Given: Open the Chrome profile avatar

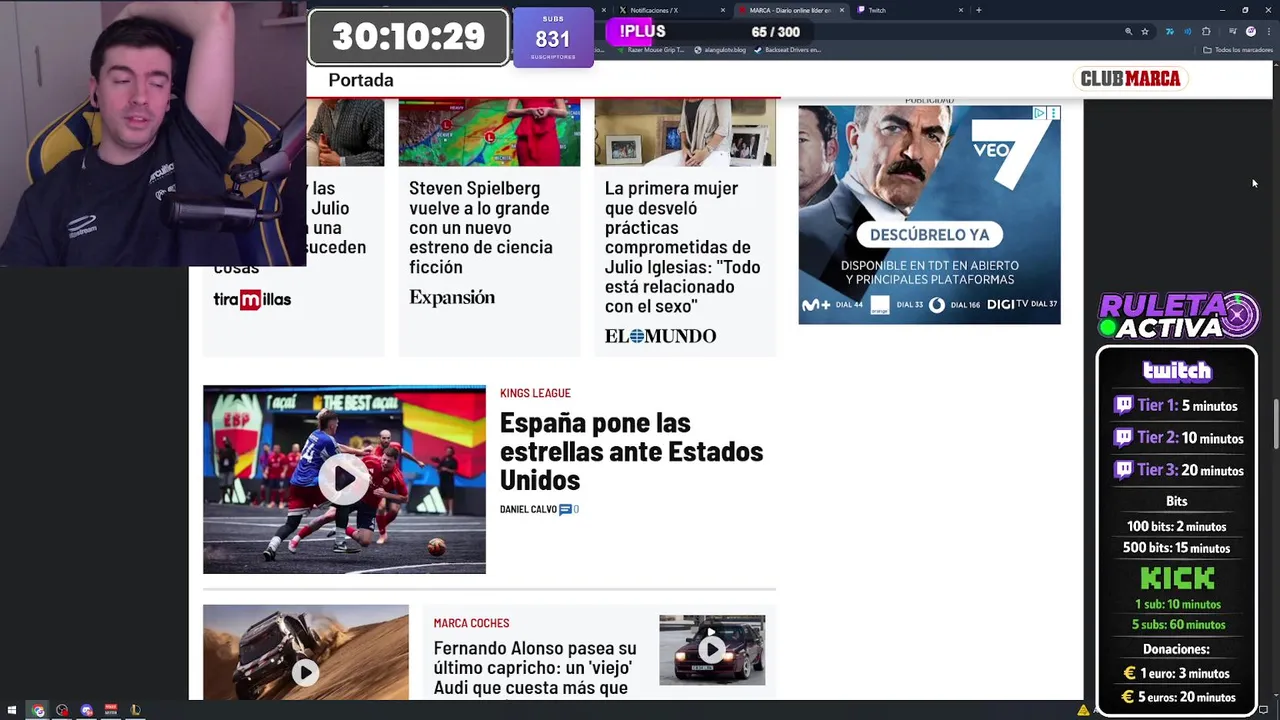Looking at the screenshot, I should click(x=1251, y=32).
